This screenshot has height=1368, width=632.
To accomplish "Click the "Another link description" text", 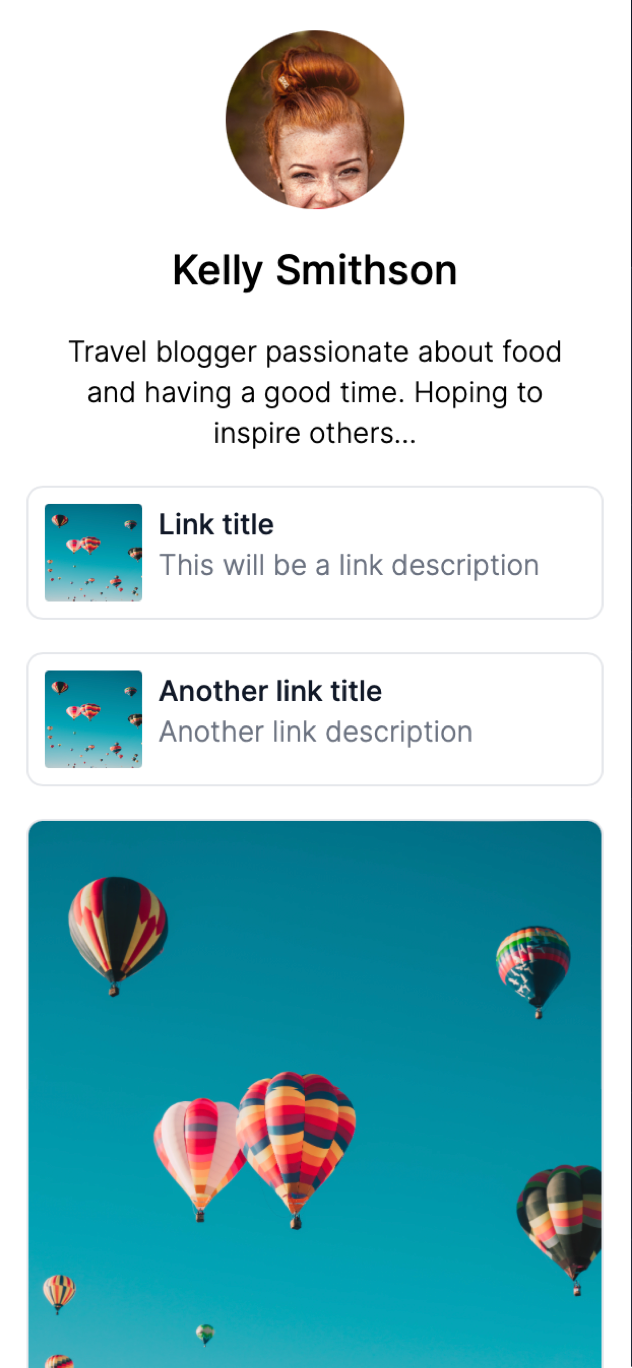I will pyautogui.click(x=316, y=732).
